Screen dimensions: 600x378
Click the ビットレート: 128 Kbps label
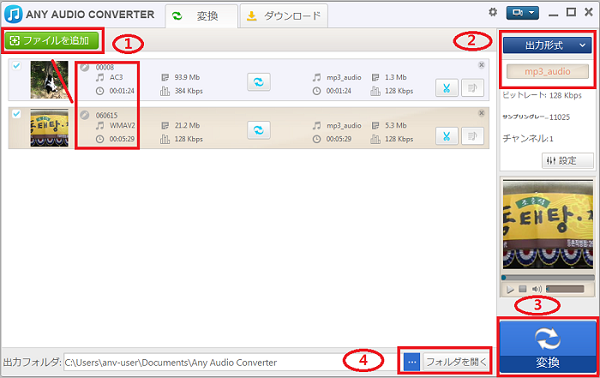click(542, 95)
